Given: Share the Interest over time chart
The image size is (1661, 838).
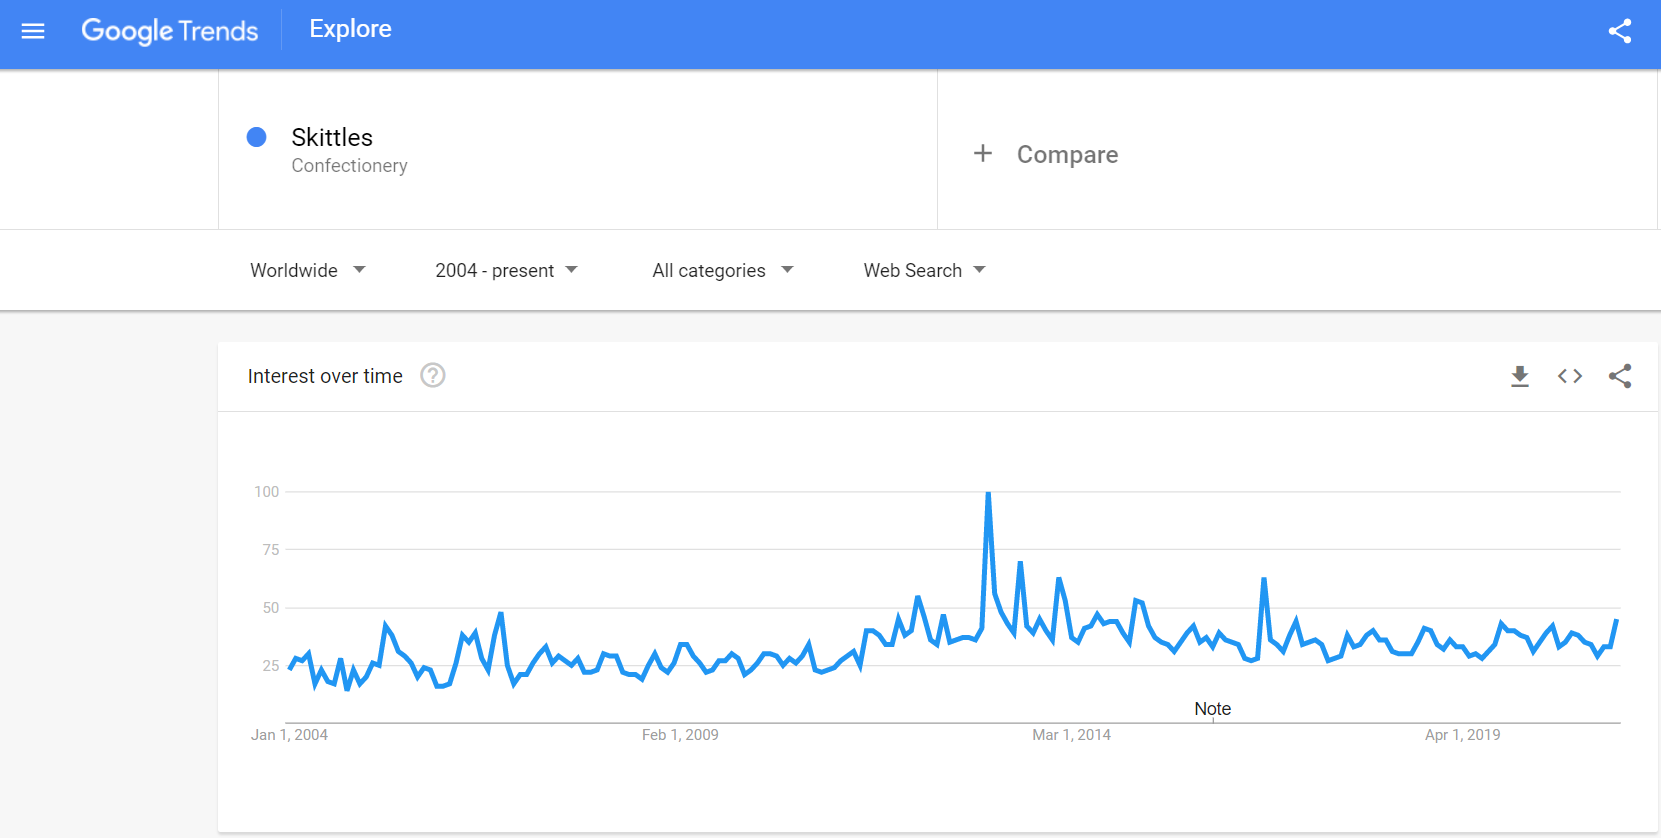Looking at the screenshot, I should click(x=1620, y=376).
